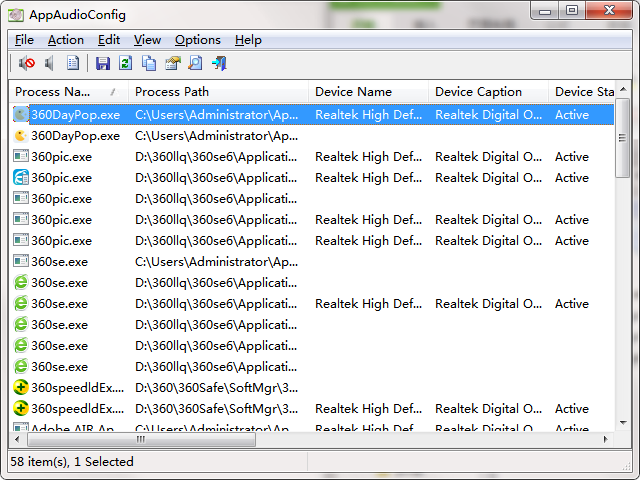Open the File menu
This screenshot has height=480, width=640.
[24, 40]
